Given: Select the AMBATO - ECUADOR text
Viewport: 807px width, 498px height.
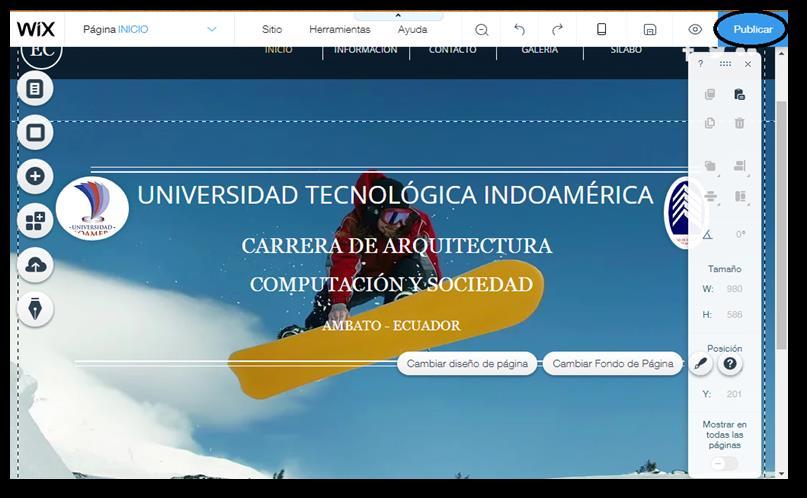Looking at the screenshot, I should click(x=391, y=326).
